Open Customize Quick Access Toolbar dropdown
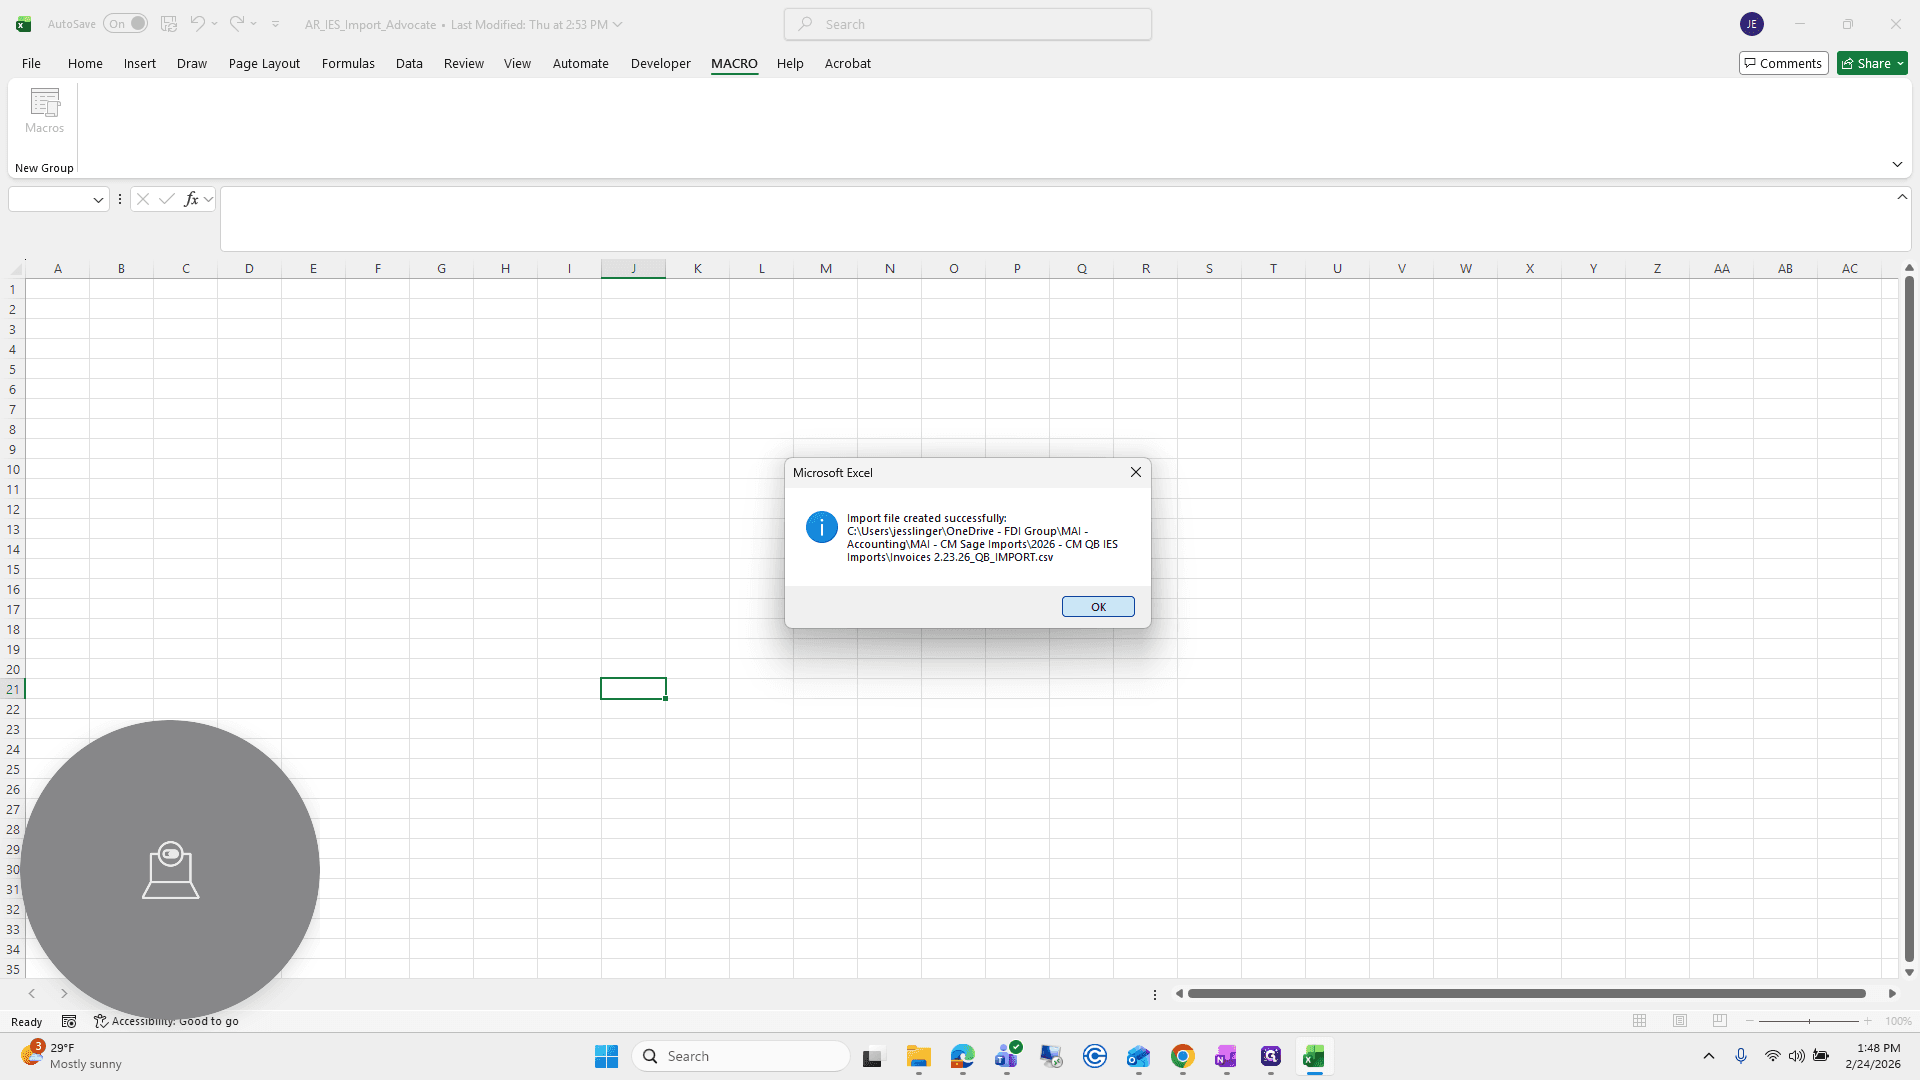The height and width of the screenshot is (1080, 1920). pos(276,24)
